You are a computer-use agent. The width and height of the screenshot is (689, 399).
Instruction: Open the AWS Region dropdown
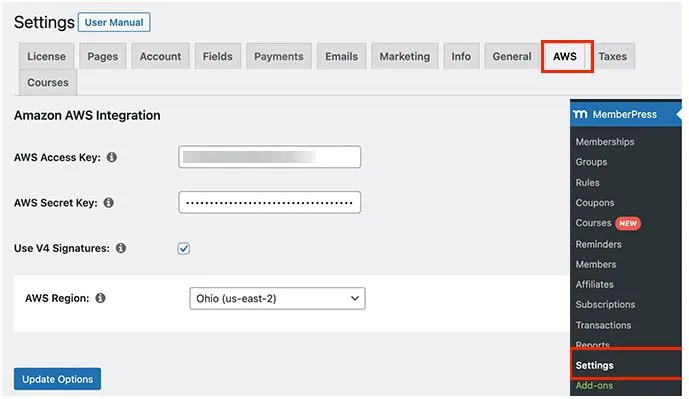(x=277, y=298)
